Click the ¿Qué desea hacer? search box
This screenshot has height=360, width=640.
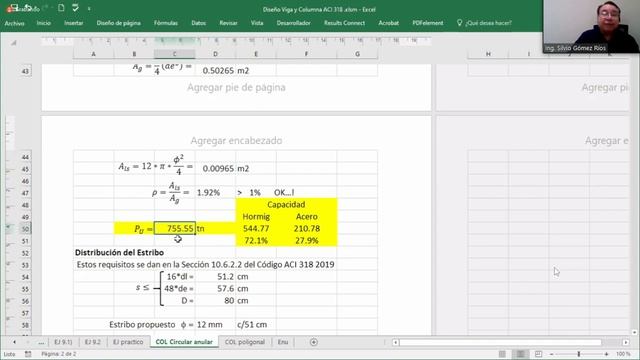488,23
